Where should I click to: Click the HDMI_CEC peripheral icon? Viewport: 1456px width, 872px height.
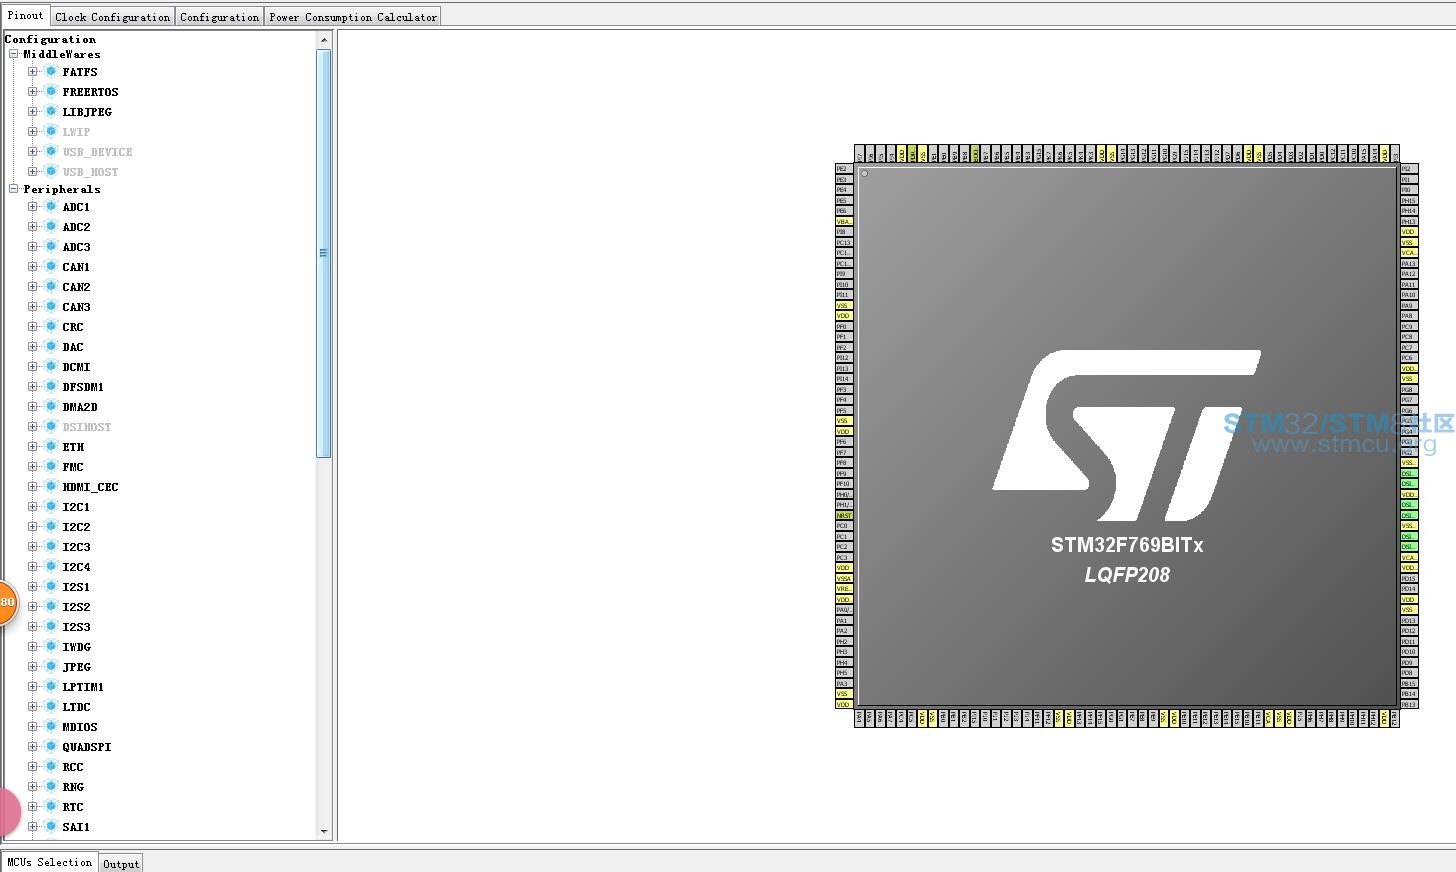pos(51,487)
